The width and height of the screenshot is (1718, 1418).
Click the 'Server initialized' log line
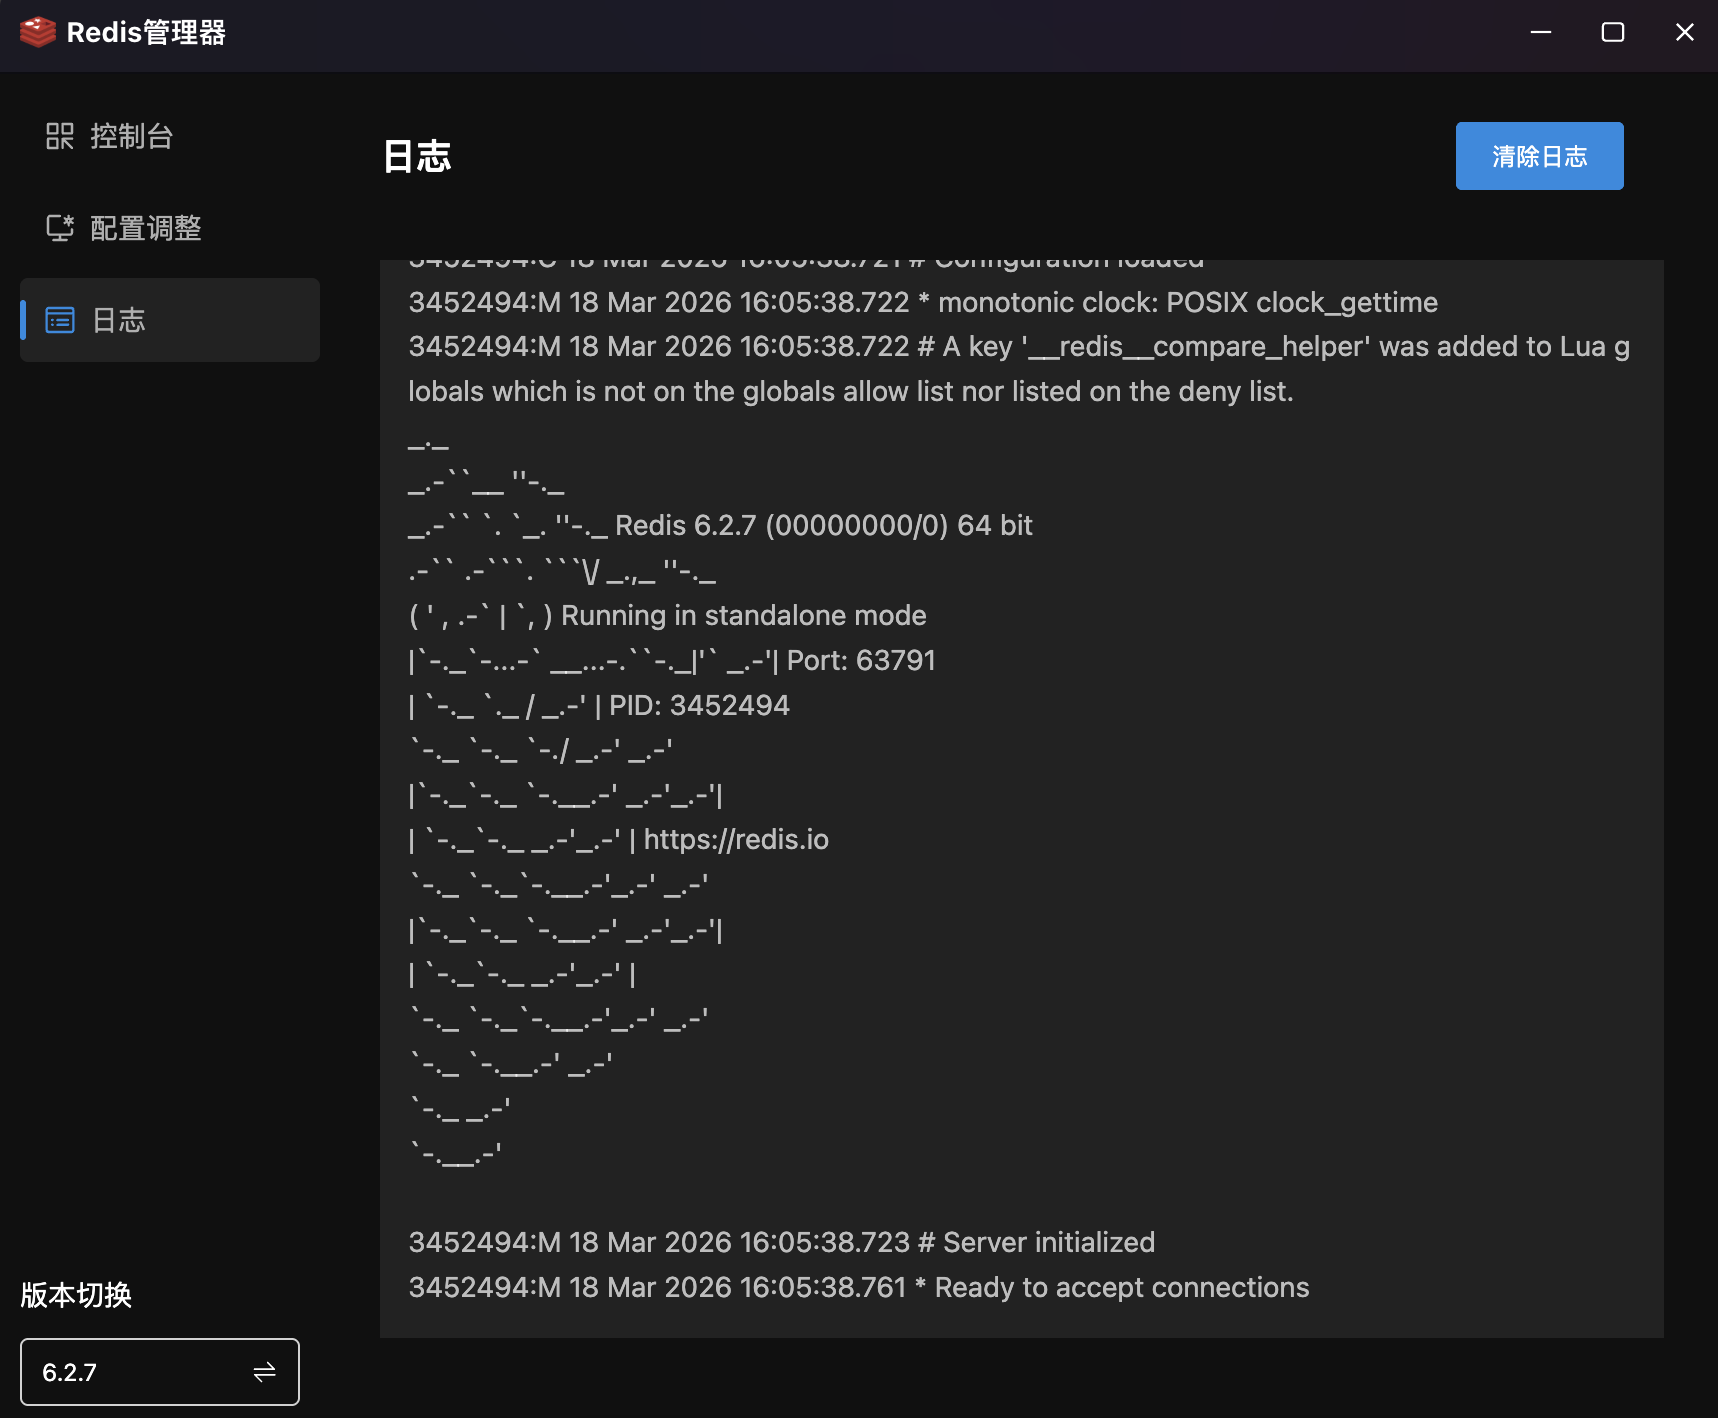tap(782, 1242)
